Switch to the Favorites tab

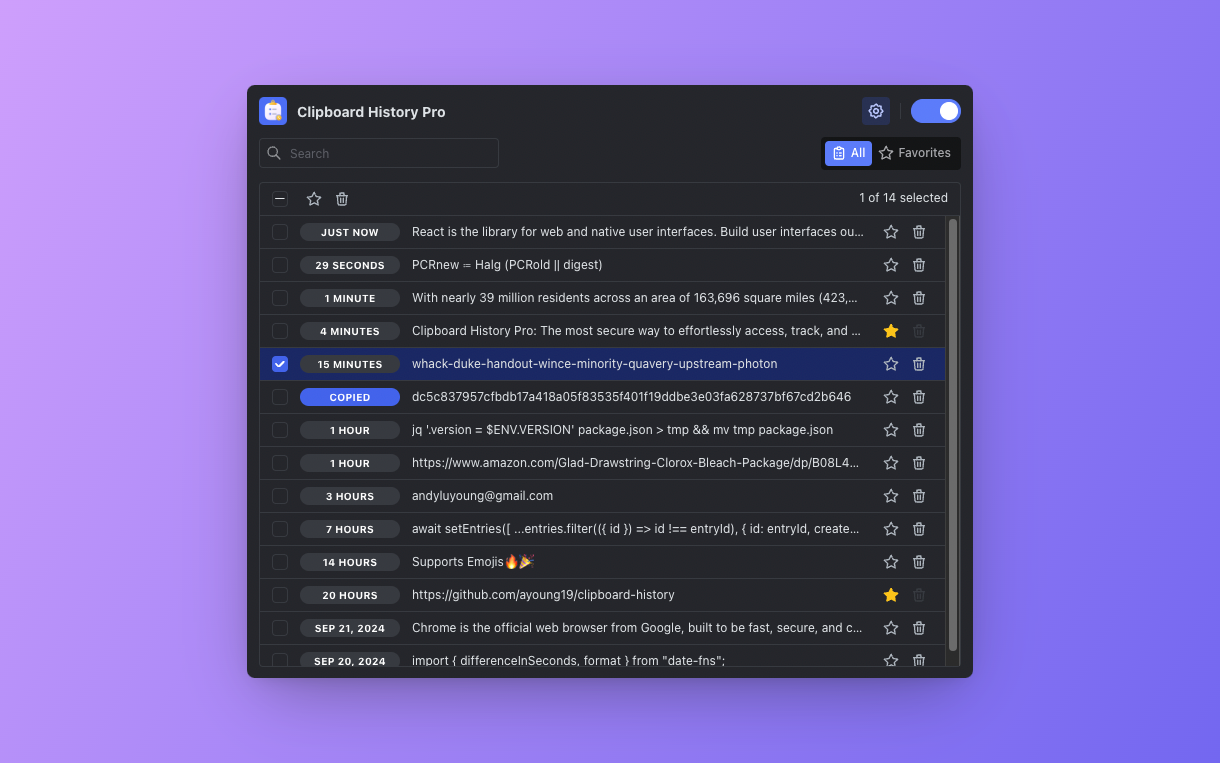coord(915,153)
